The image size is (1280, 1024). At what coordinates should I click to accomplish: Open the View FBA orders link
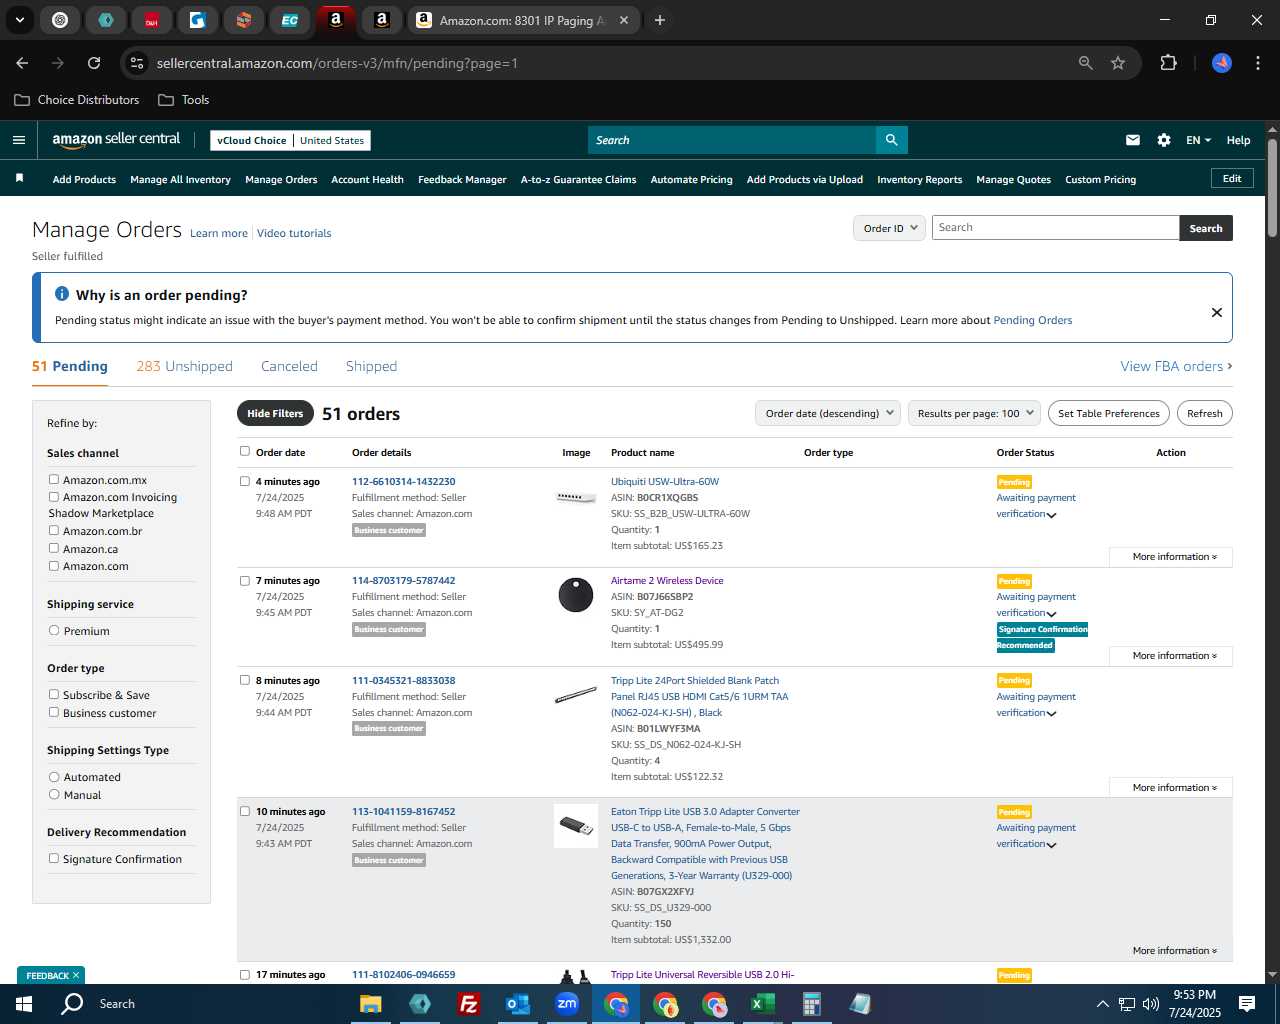[x=1176, y=366]
